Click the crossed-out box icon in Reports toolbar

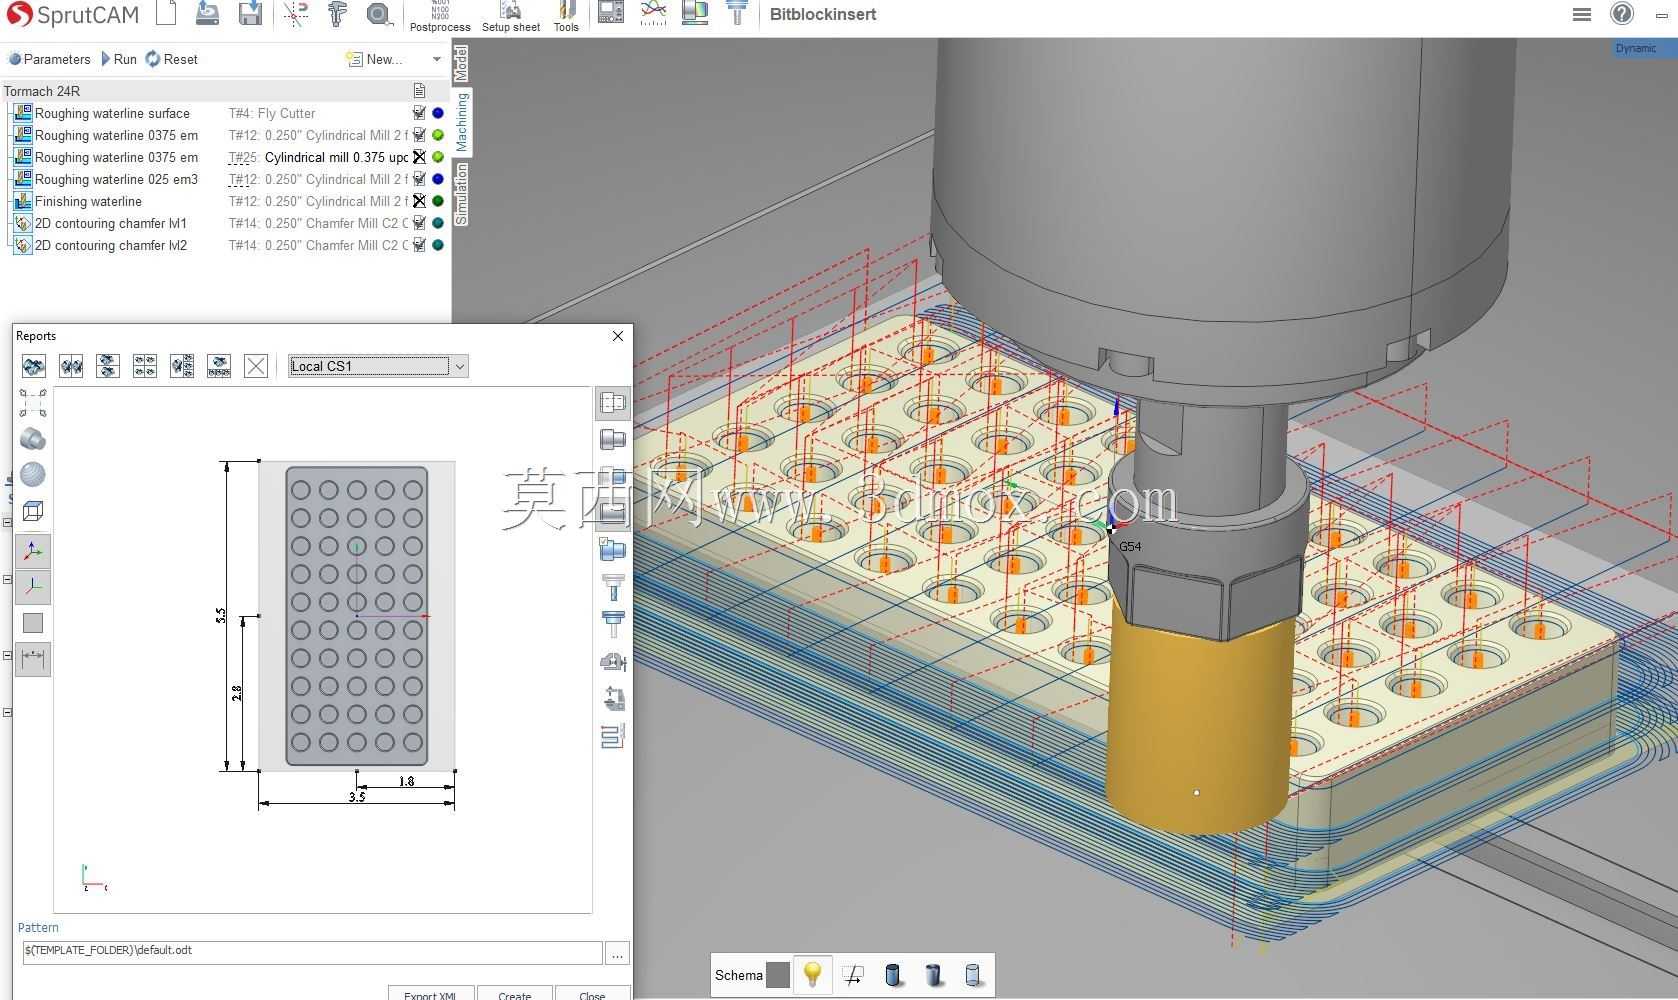256,366
